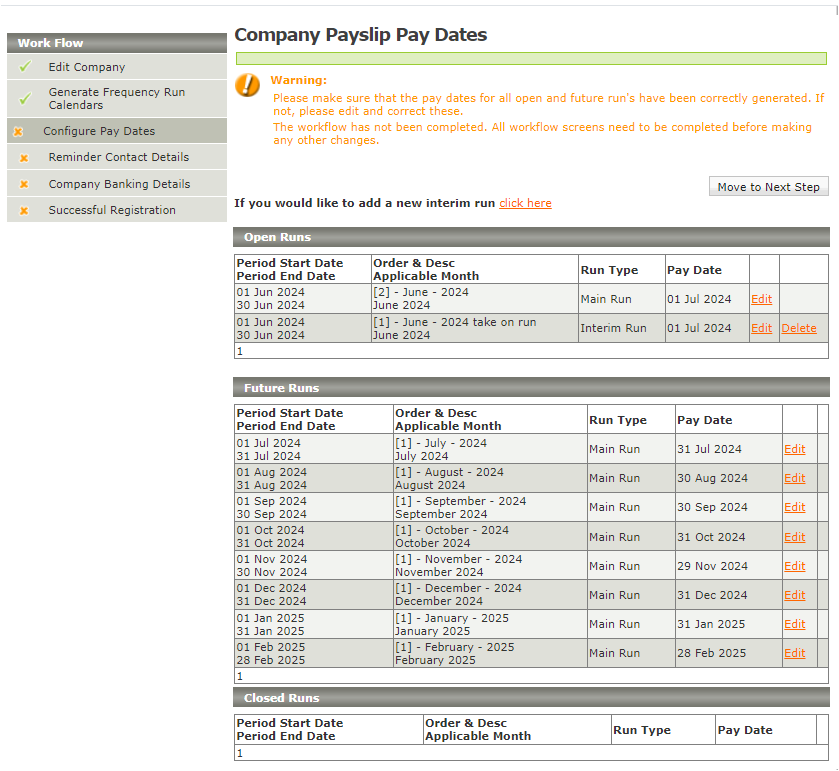Delete the June 2024 take on interim run
The image size is (839, 771).
point(798,328)
